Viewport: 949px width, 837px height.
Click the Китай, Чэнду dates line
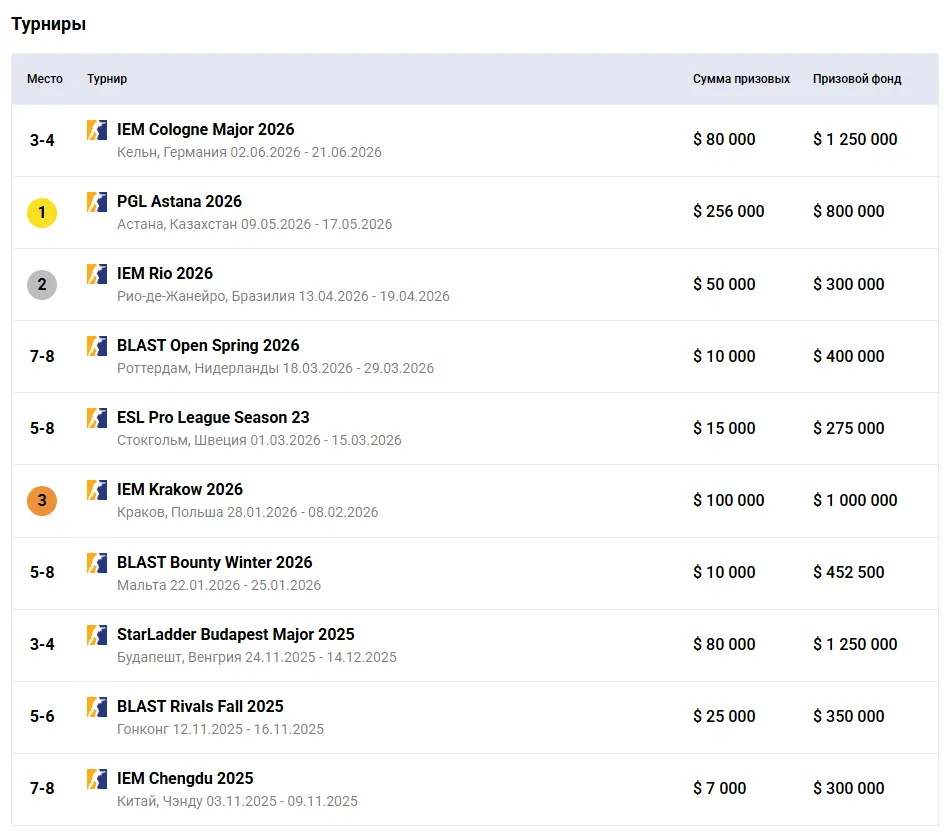click(237, 801)
